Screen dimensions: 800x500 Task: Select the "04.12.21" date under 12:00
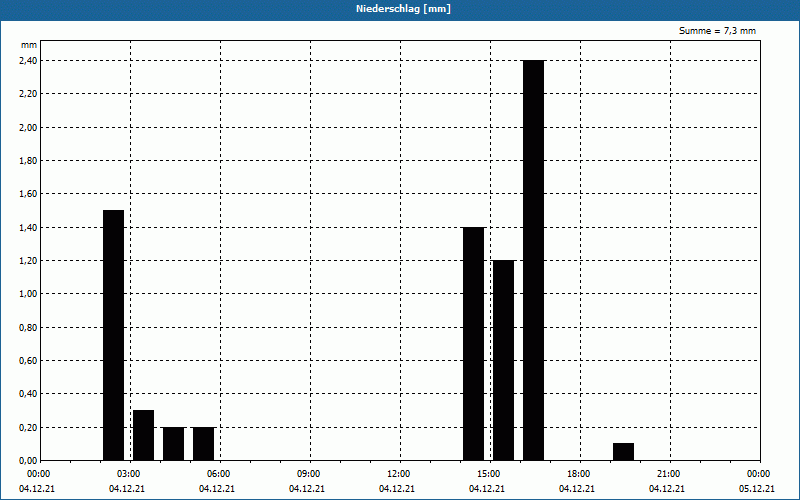pos(397,489)
